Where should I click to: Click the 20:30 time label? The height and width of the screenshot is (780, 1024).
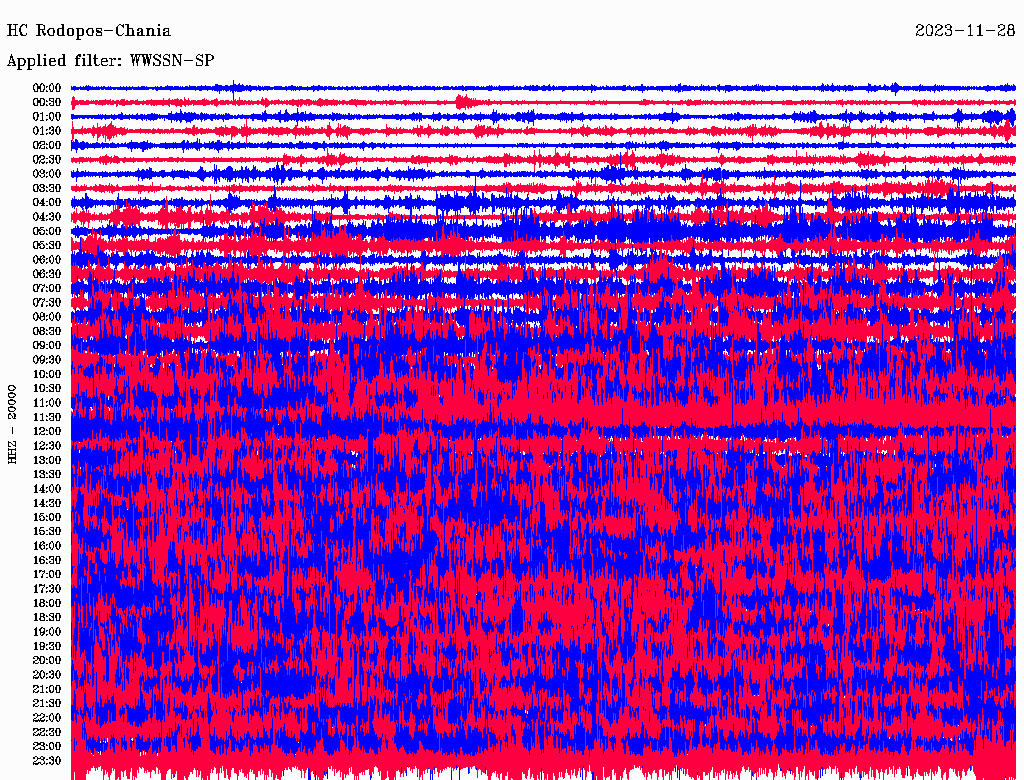(x=47, y=675)
